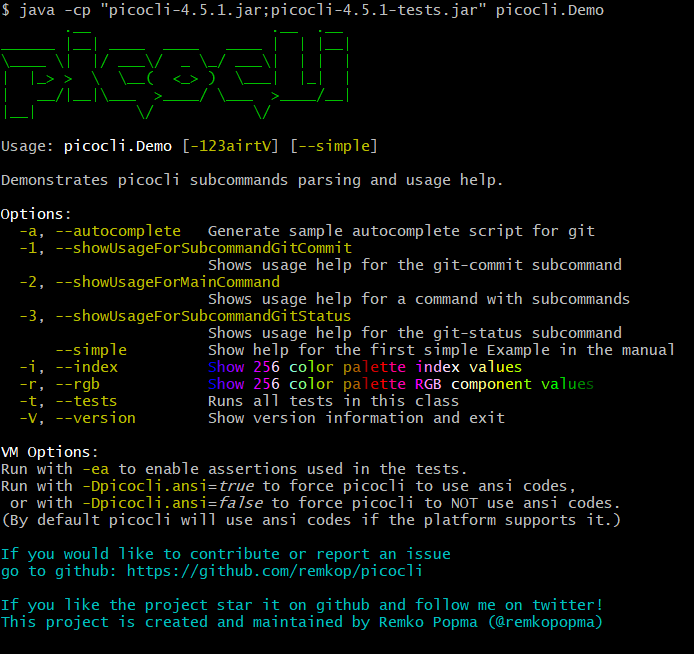Click the --tests option
Screen dimensions: 694x654
pos(86,401)
